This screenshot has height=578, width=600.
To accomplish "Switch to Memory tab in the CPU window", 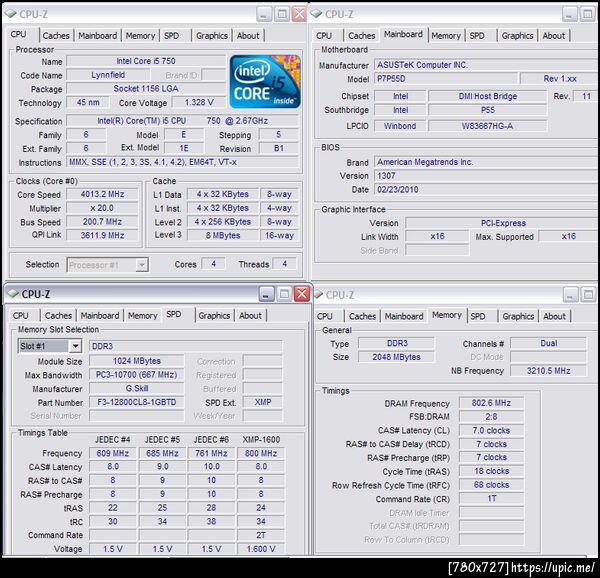I will point(140,36).
